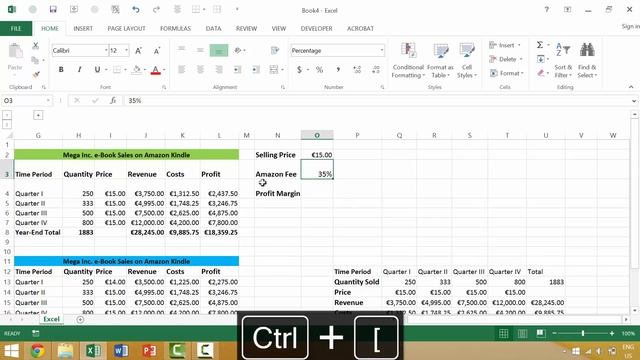
Task: Select the Excel sheet tab
Action: tap(51, 319)
